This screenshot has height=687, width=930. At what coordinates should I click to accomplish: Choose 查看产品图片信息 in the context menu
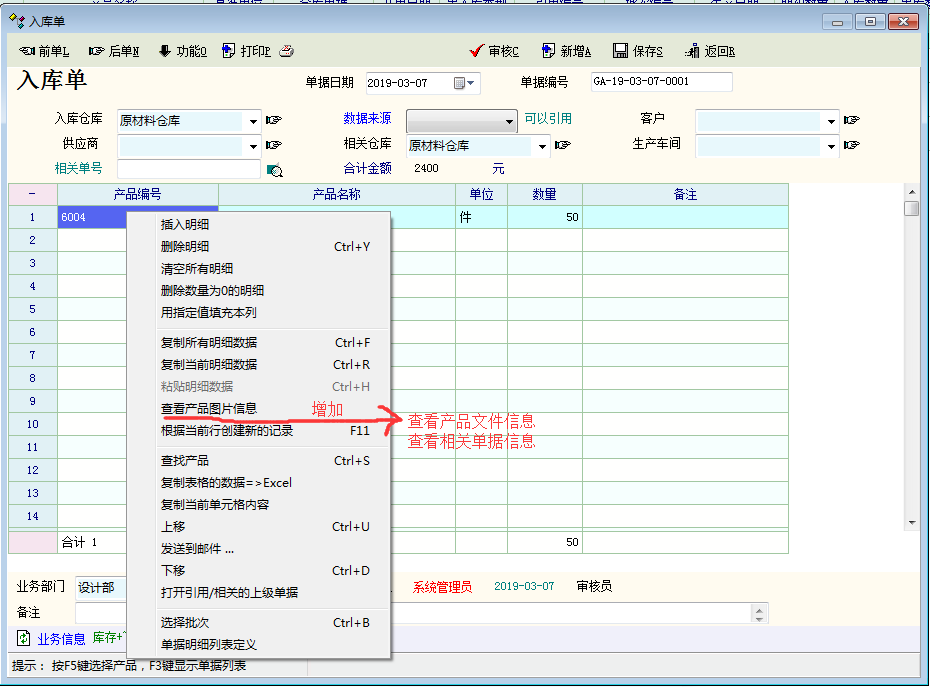[x=209, y=408]
